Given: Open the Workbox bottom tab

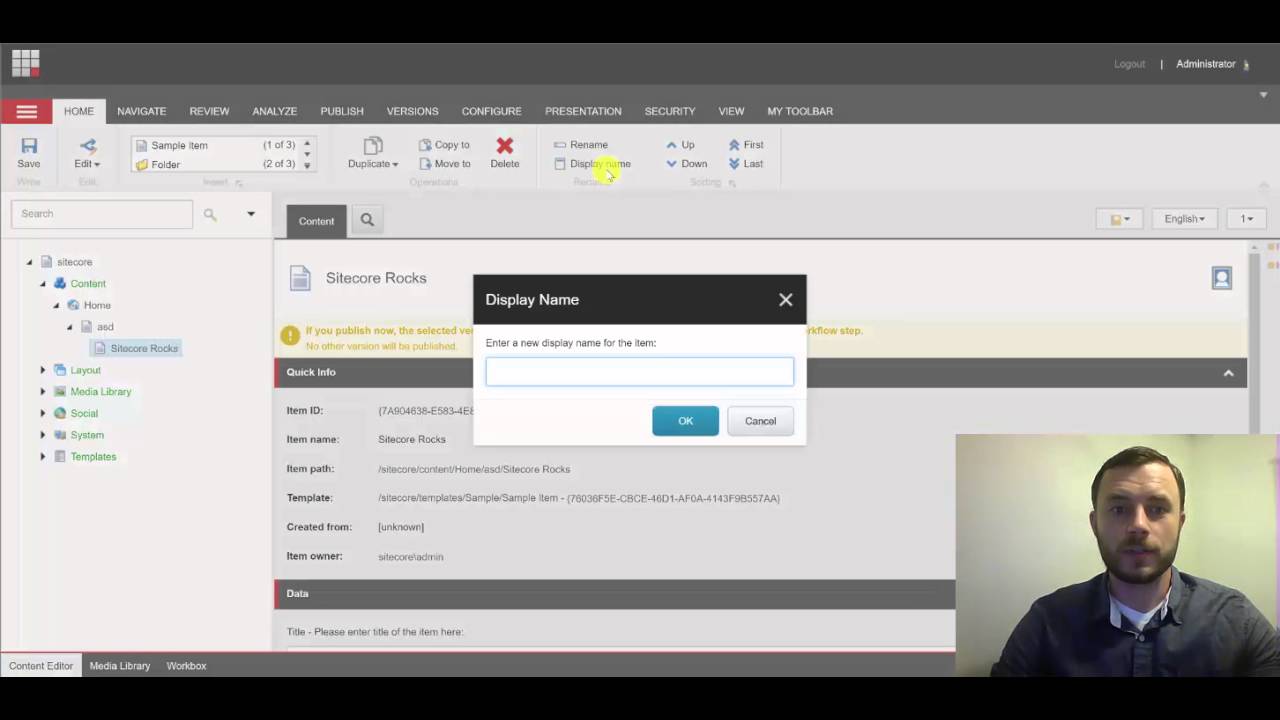Looking at the screenshot, I should tap(186, 666).
